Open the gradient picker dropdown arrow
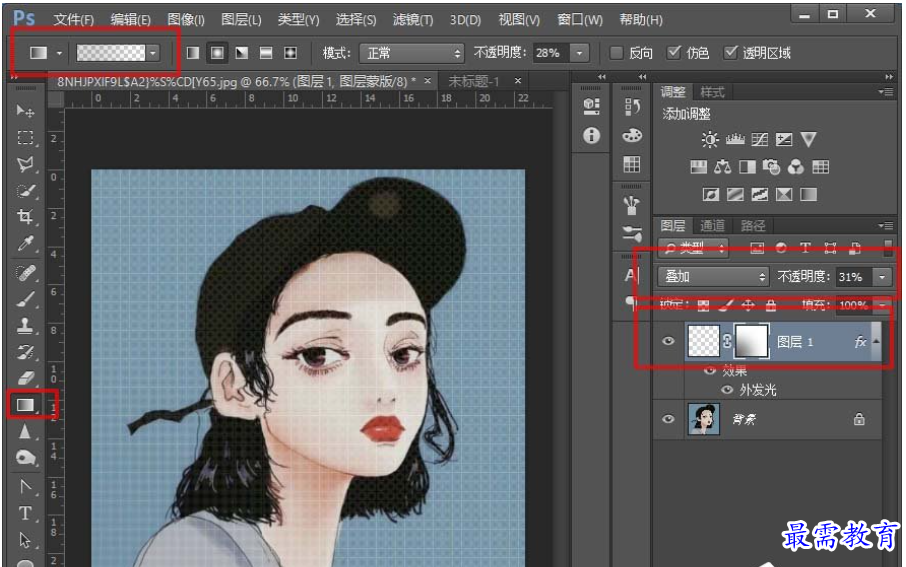This screenshot has height=567, width=906. [153, 53]
